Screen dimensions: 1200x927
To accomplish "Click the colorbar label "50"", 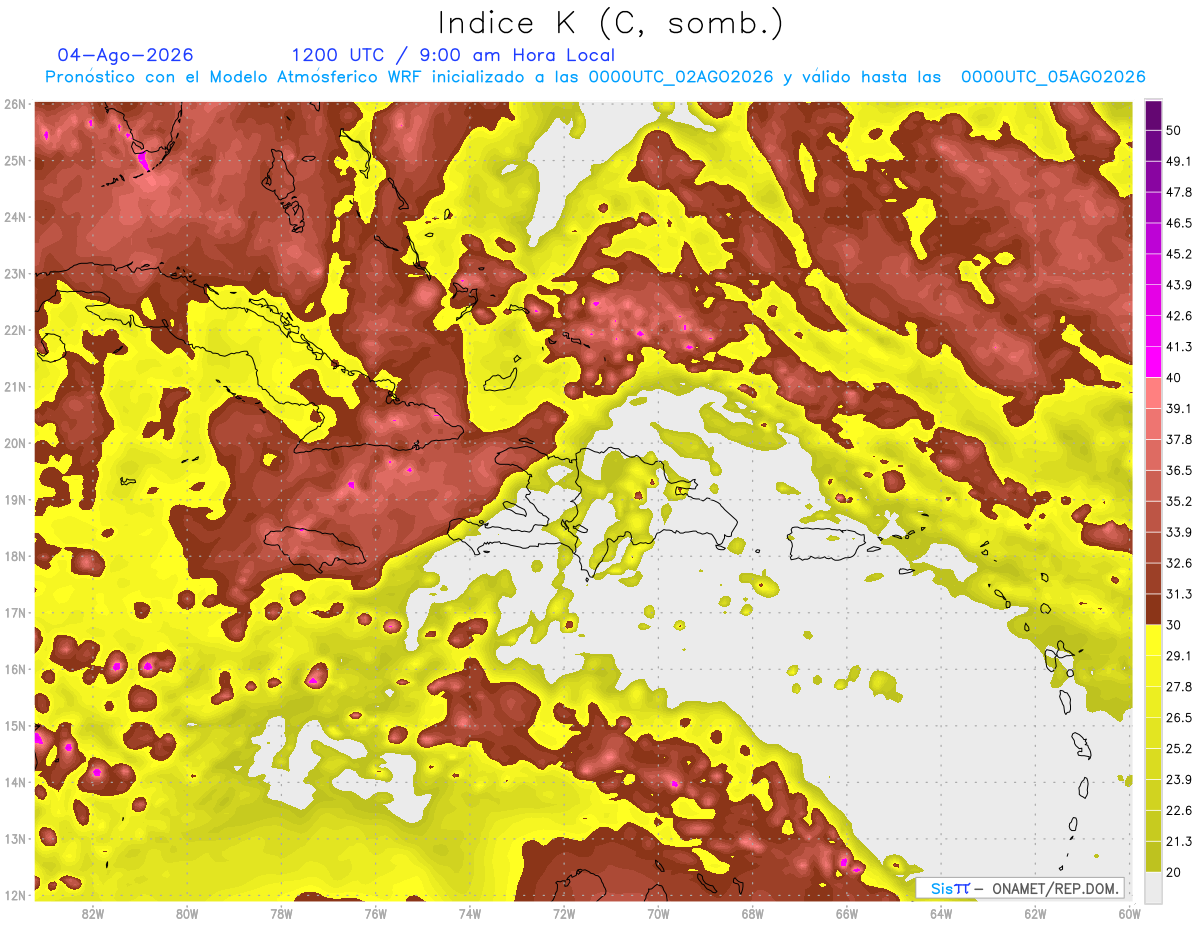I will point(1175,129).
